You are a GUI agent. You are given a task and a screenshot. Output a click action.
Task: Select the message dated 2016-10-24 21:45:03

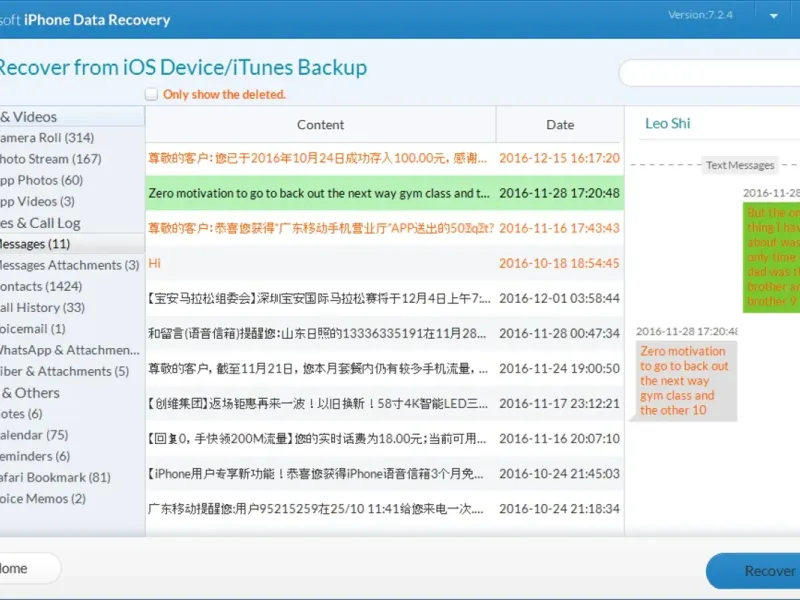coord(385,474)
